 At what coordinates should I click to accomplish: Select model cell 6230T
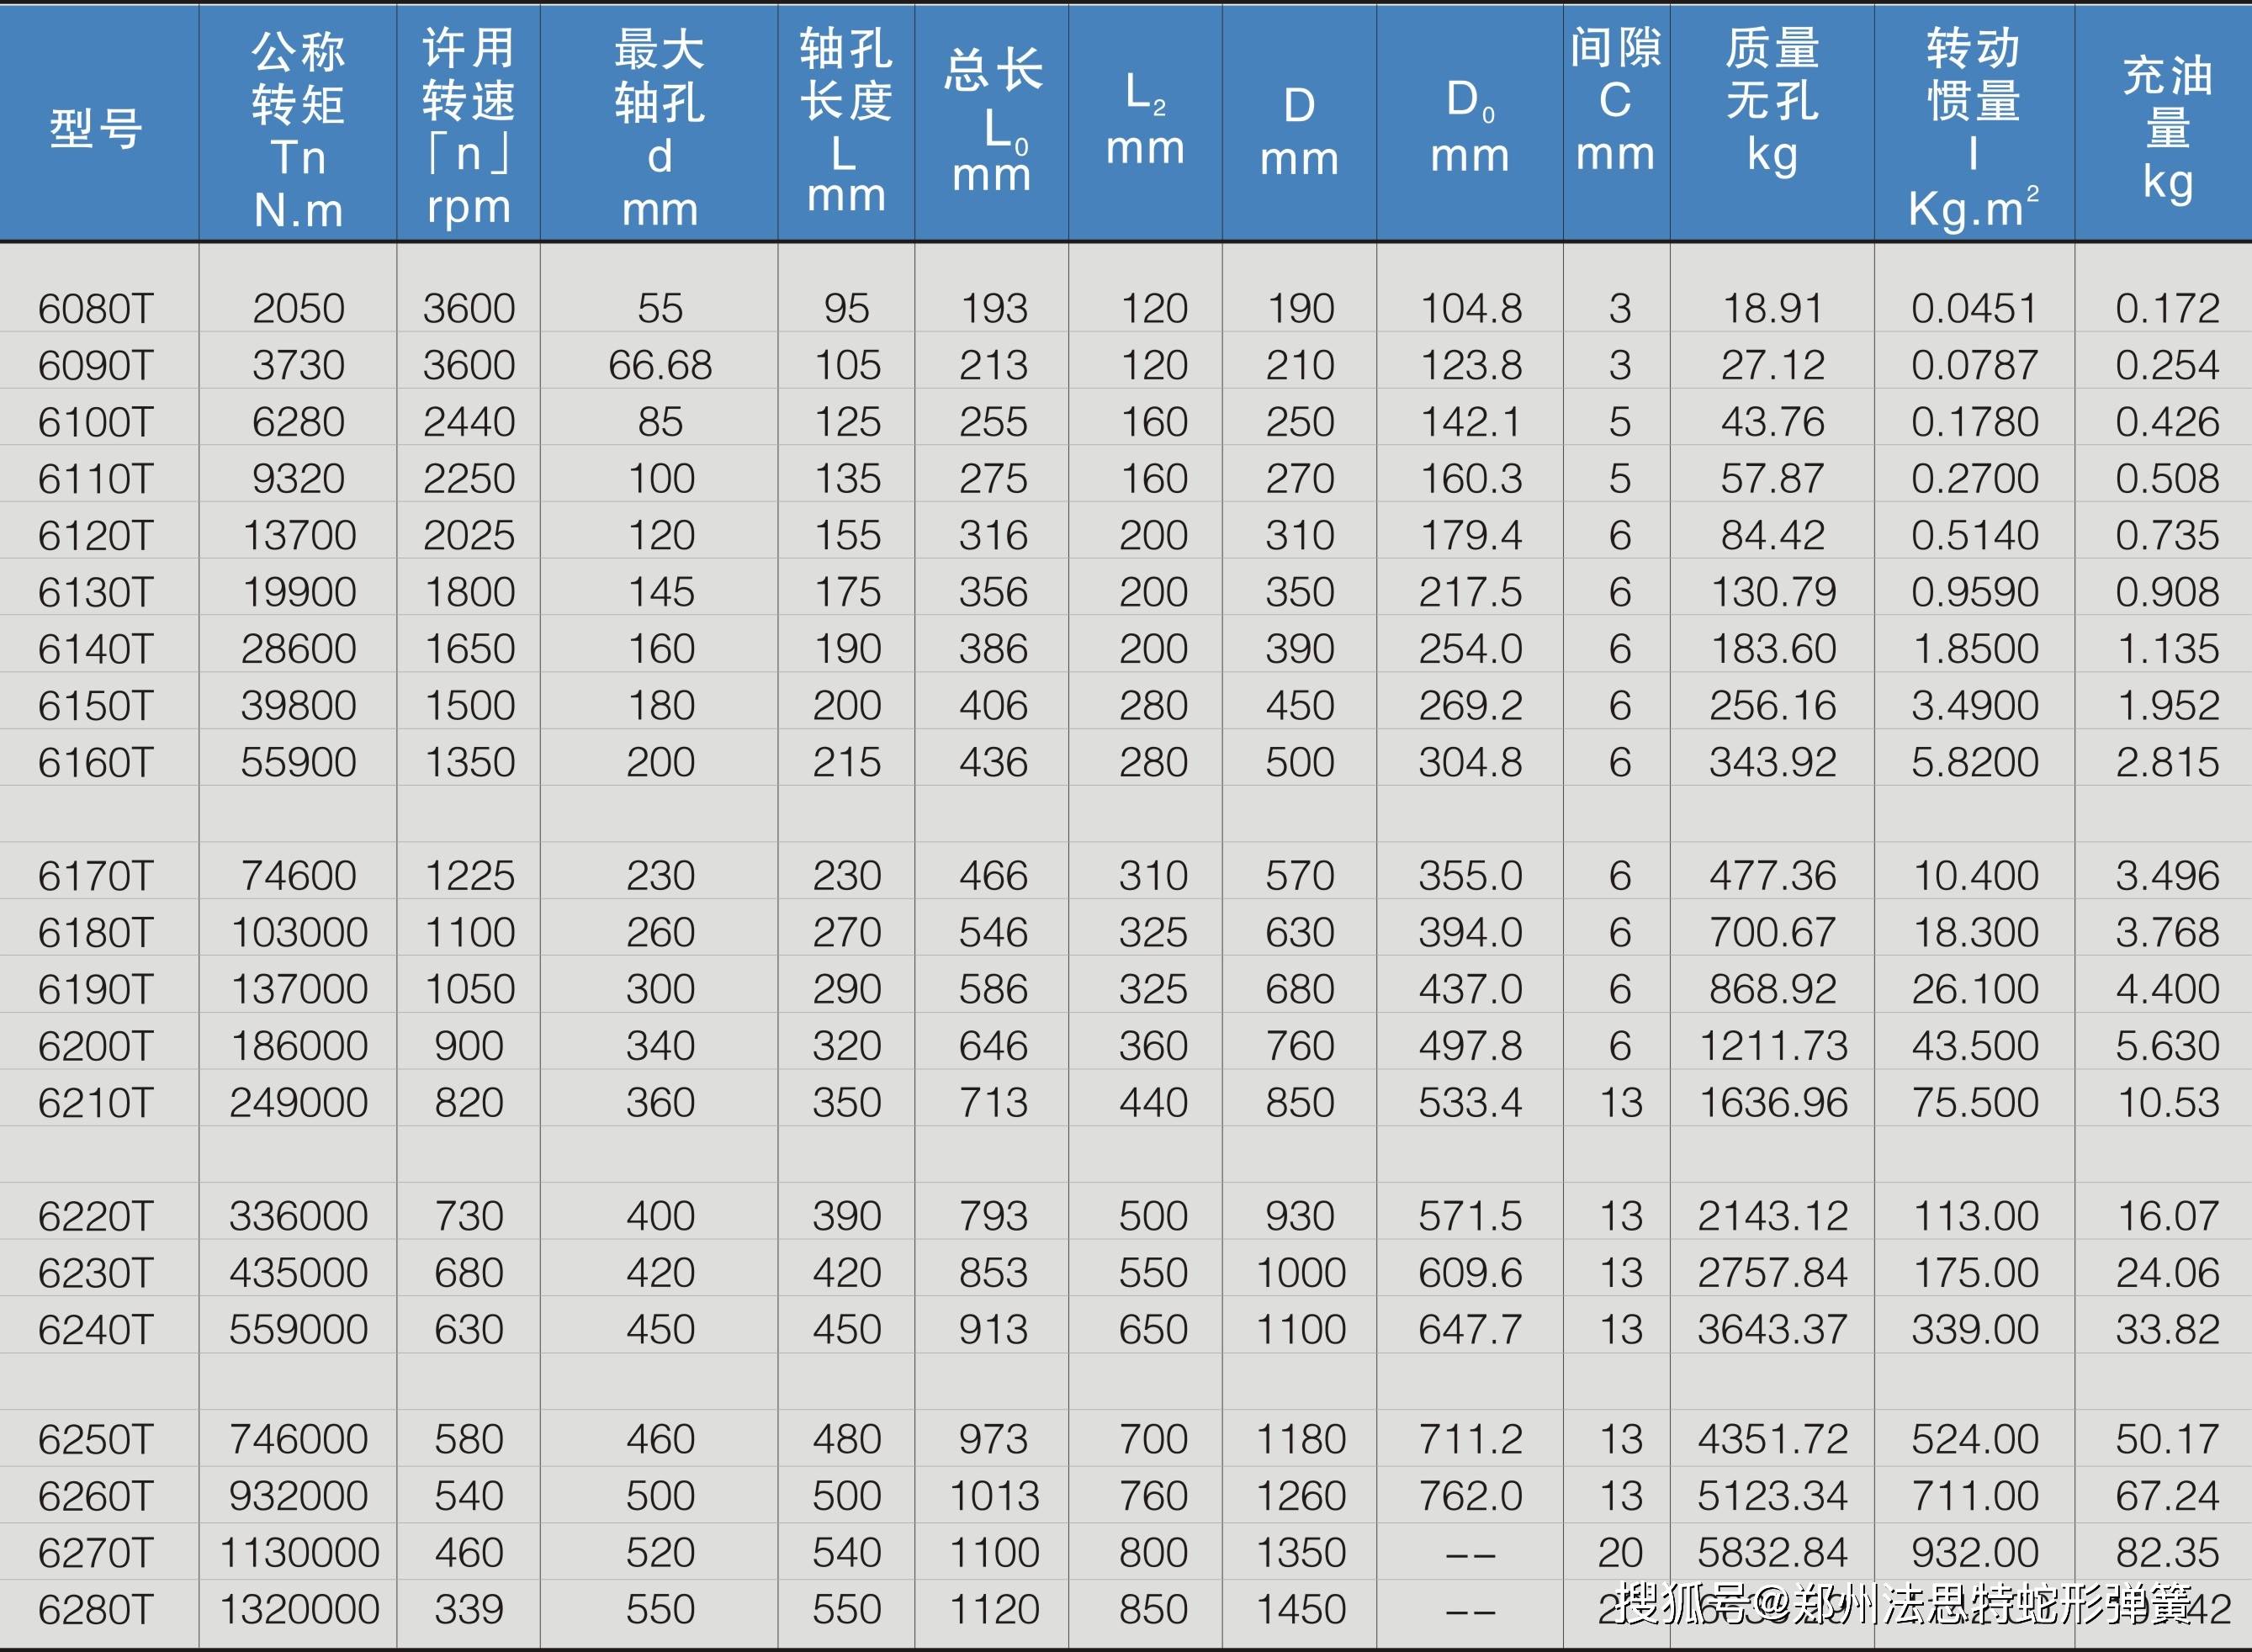pyautogui.click(x=97, y=1274)
